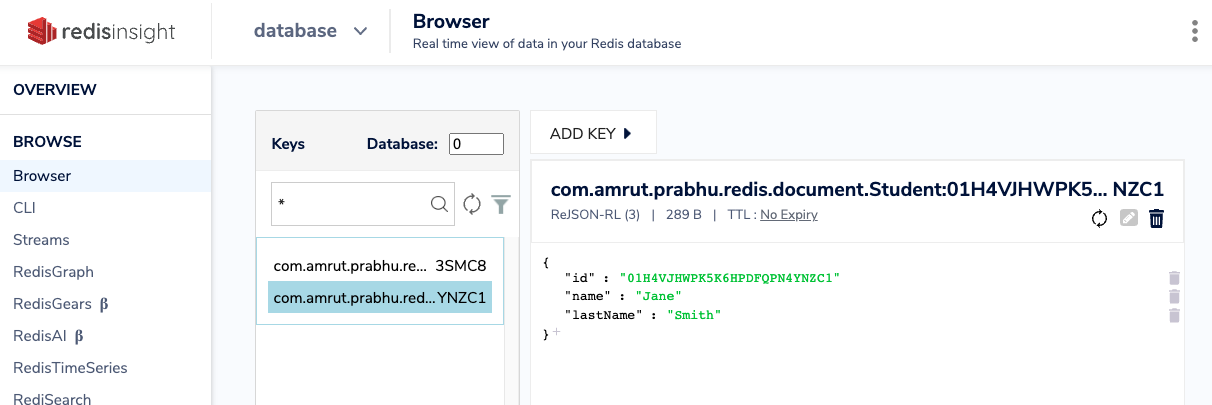Delete the "id" JSON field
The height and width of the screenshot is (405, 1212).
click(x=1175, y=278)
